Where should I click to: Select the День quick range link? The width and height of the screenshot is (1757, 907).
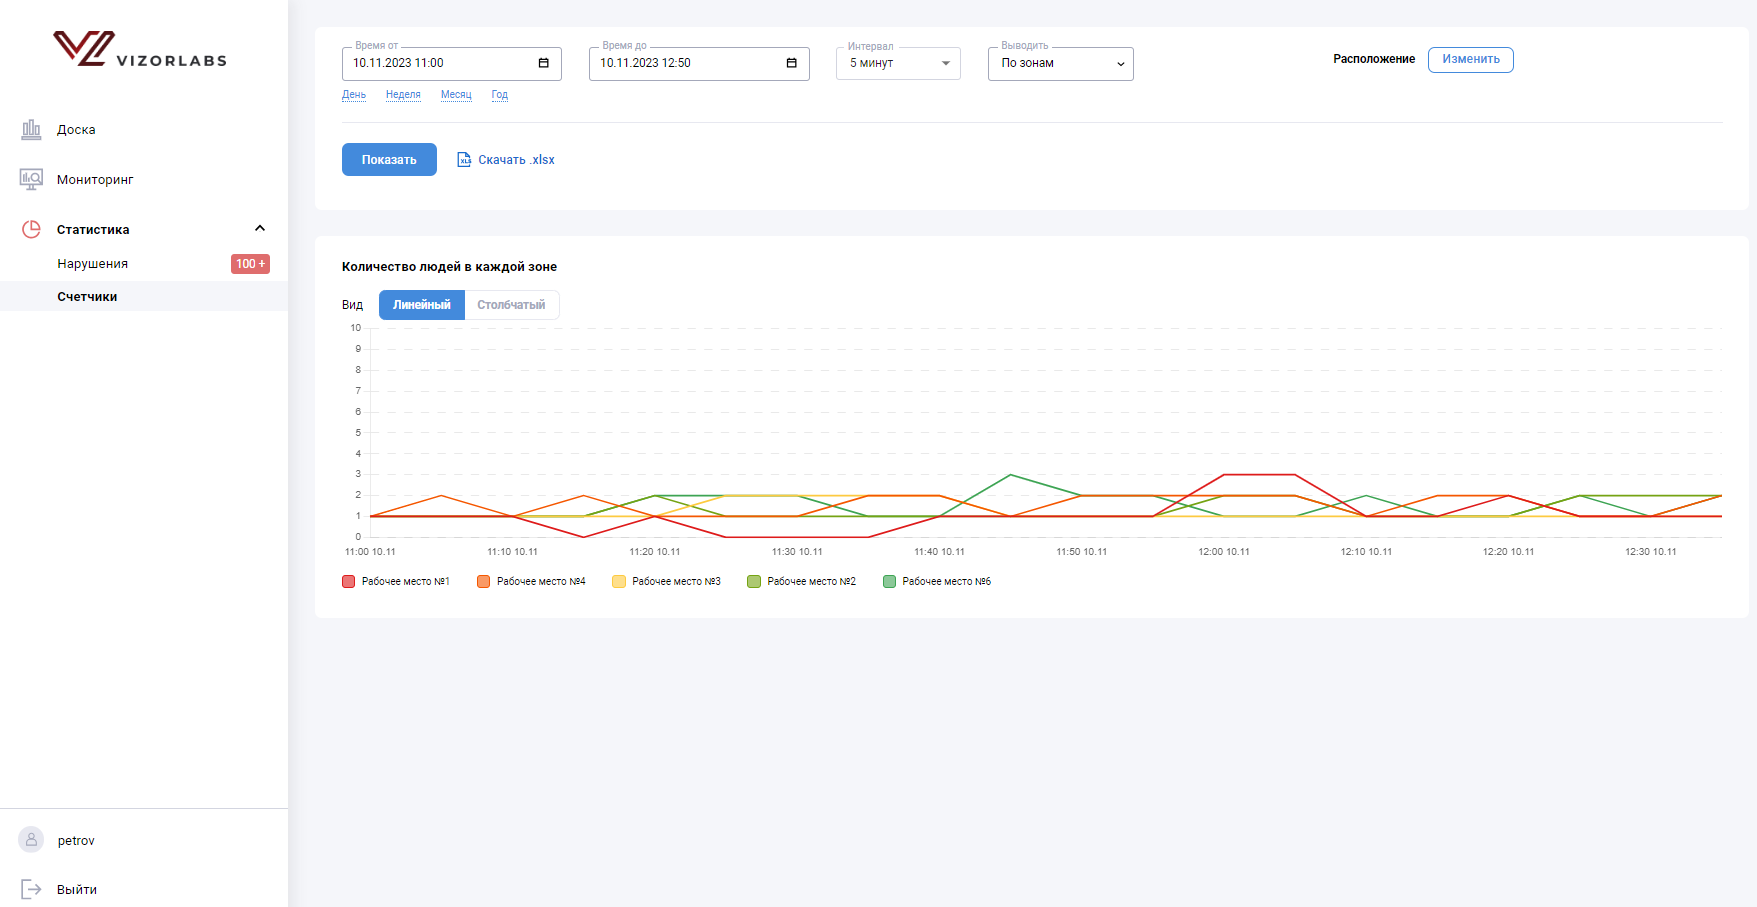(x=354, y=95)
